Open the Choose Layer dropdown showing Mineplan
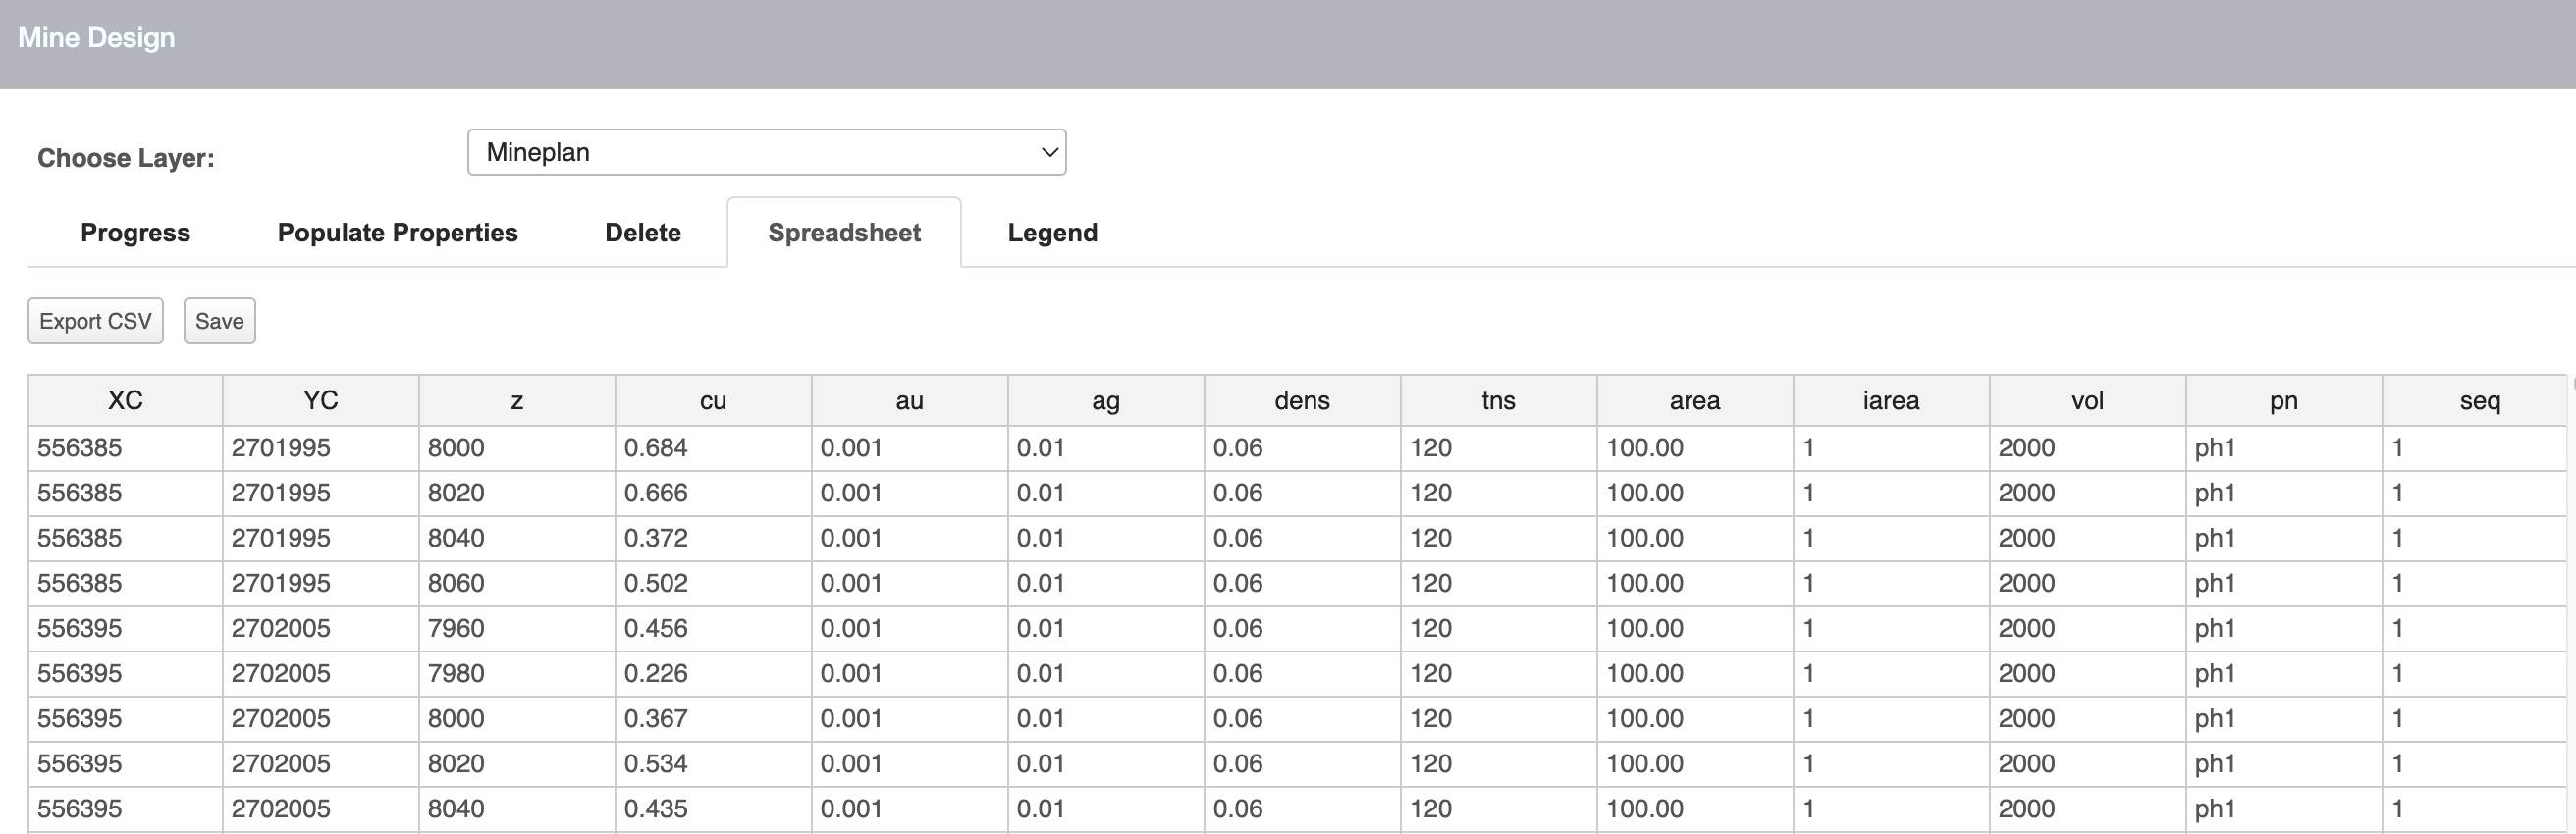Image resolution: width=2576 pixels, height=834 pixels. coord(766,152)
